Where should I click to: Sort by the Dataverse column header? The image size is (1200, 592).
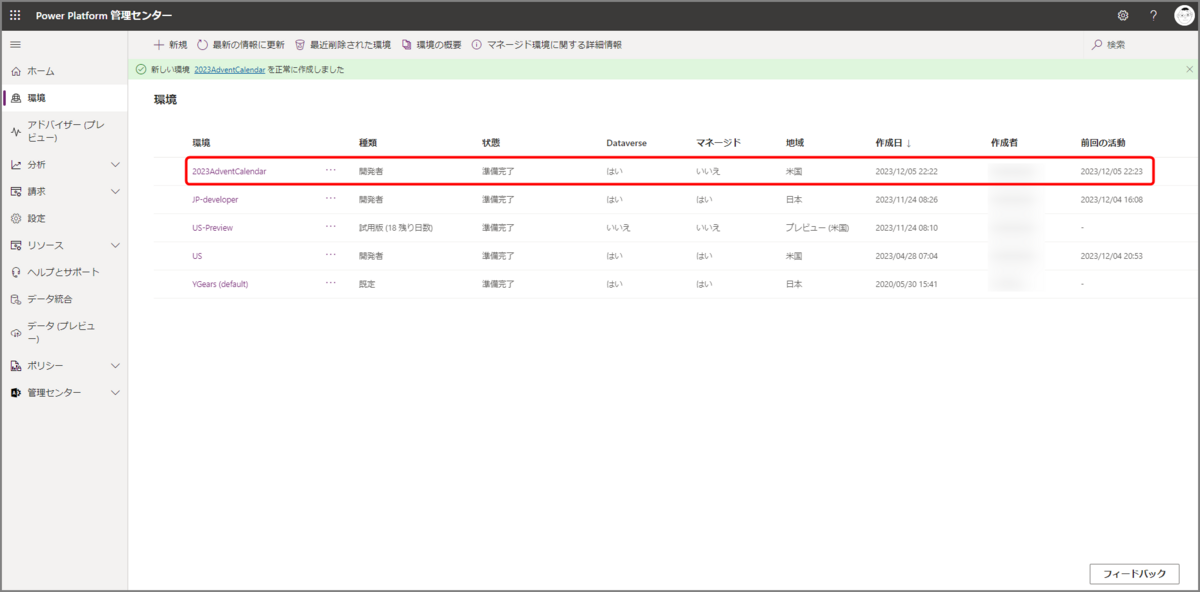pos(626,143)
